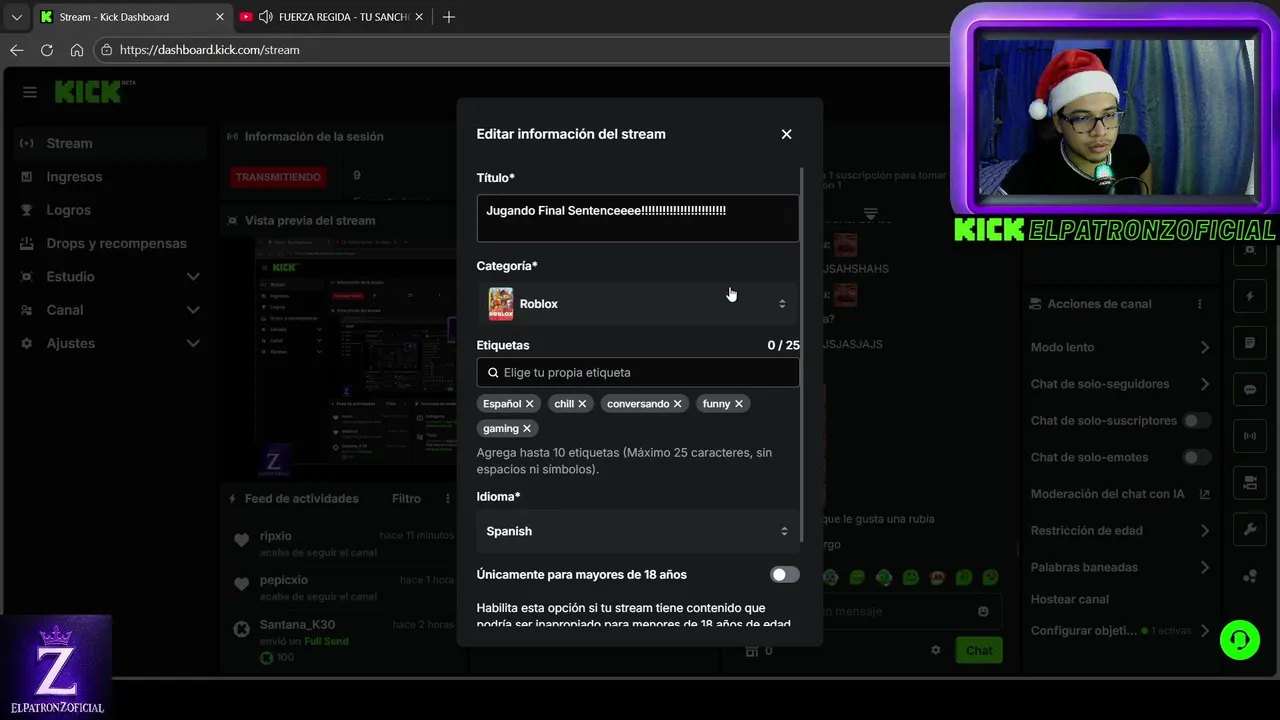Remove the gaming tag
The image size is (1280, 720).
(x=527, y=428)
